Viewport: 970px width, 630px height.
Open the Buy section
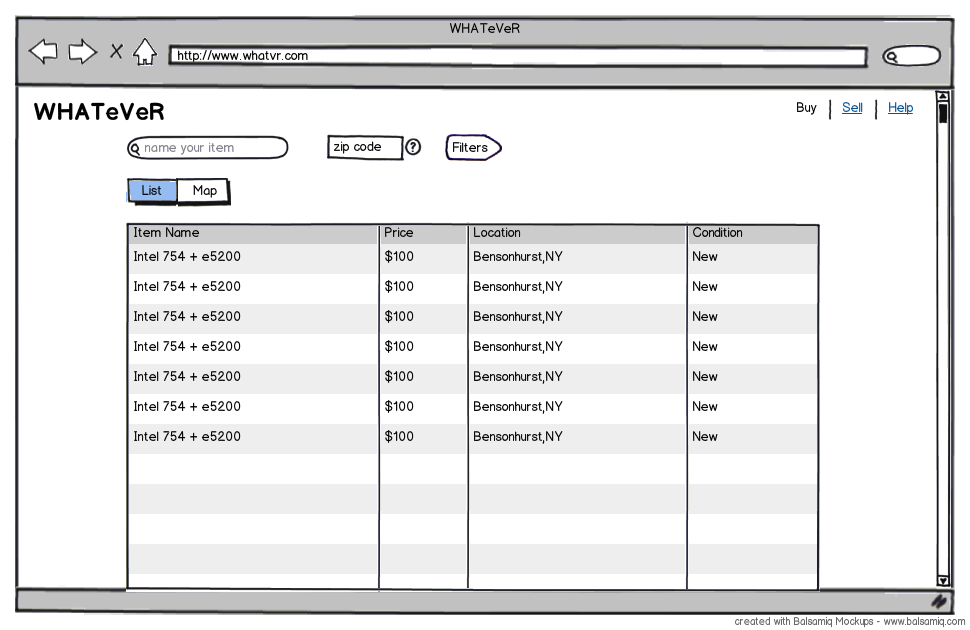tap(806, 108)
